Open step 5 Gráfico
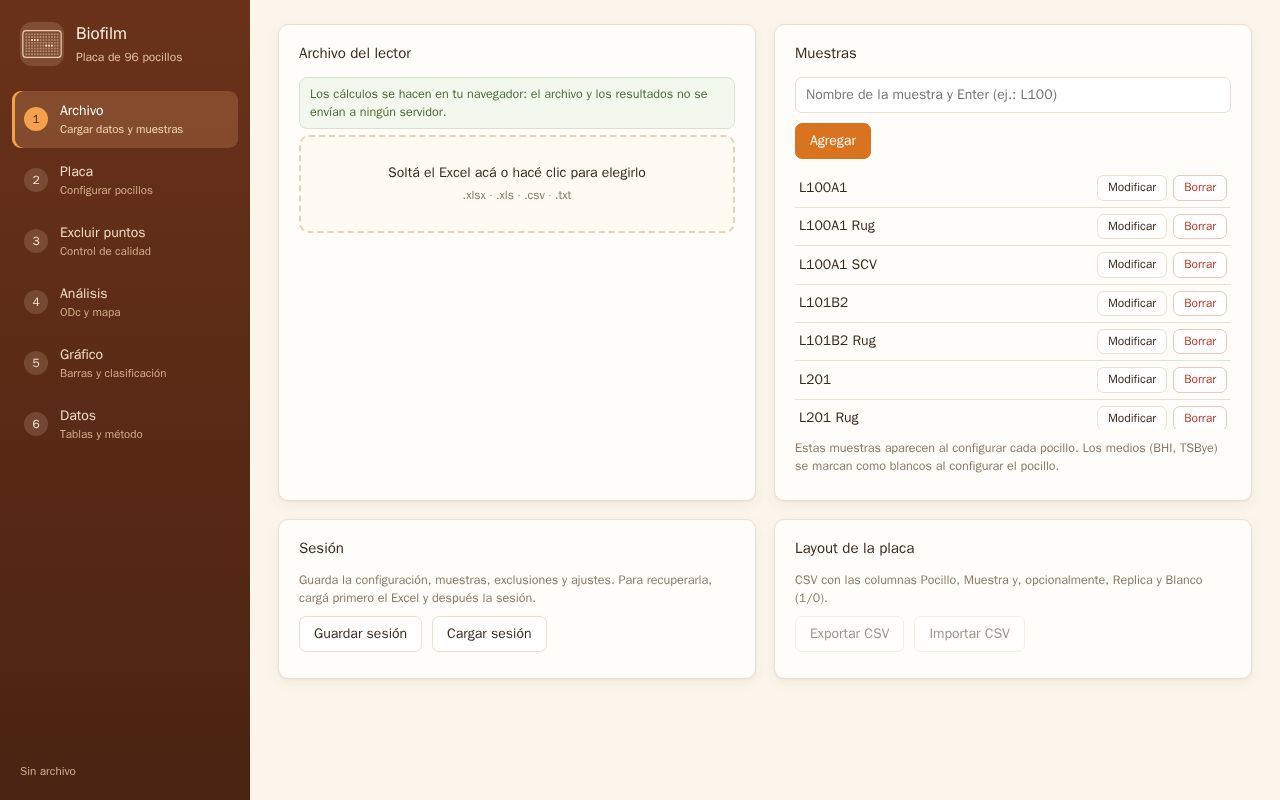Image resolution: width=1280 pixels, height=800 pixels. (x=125, y=363)
